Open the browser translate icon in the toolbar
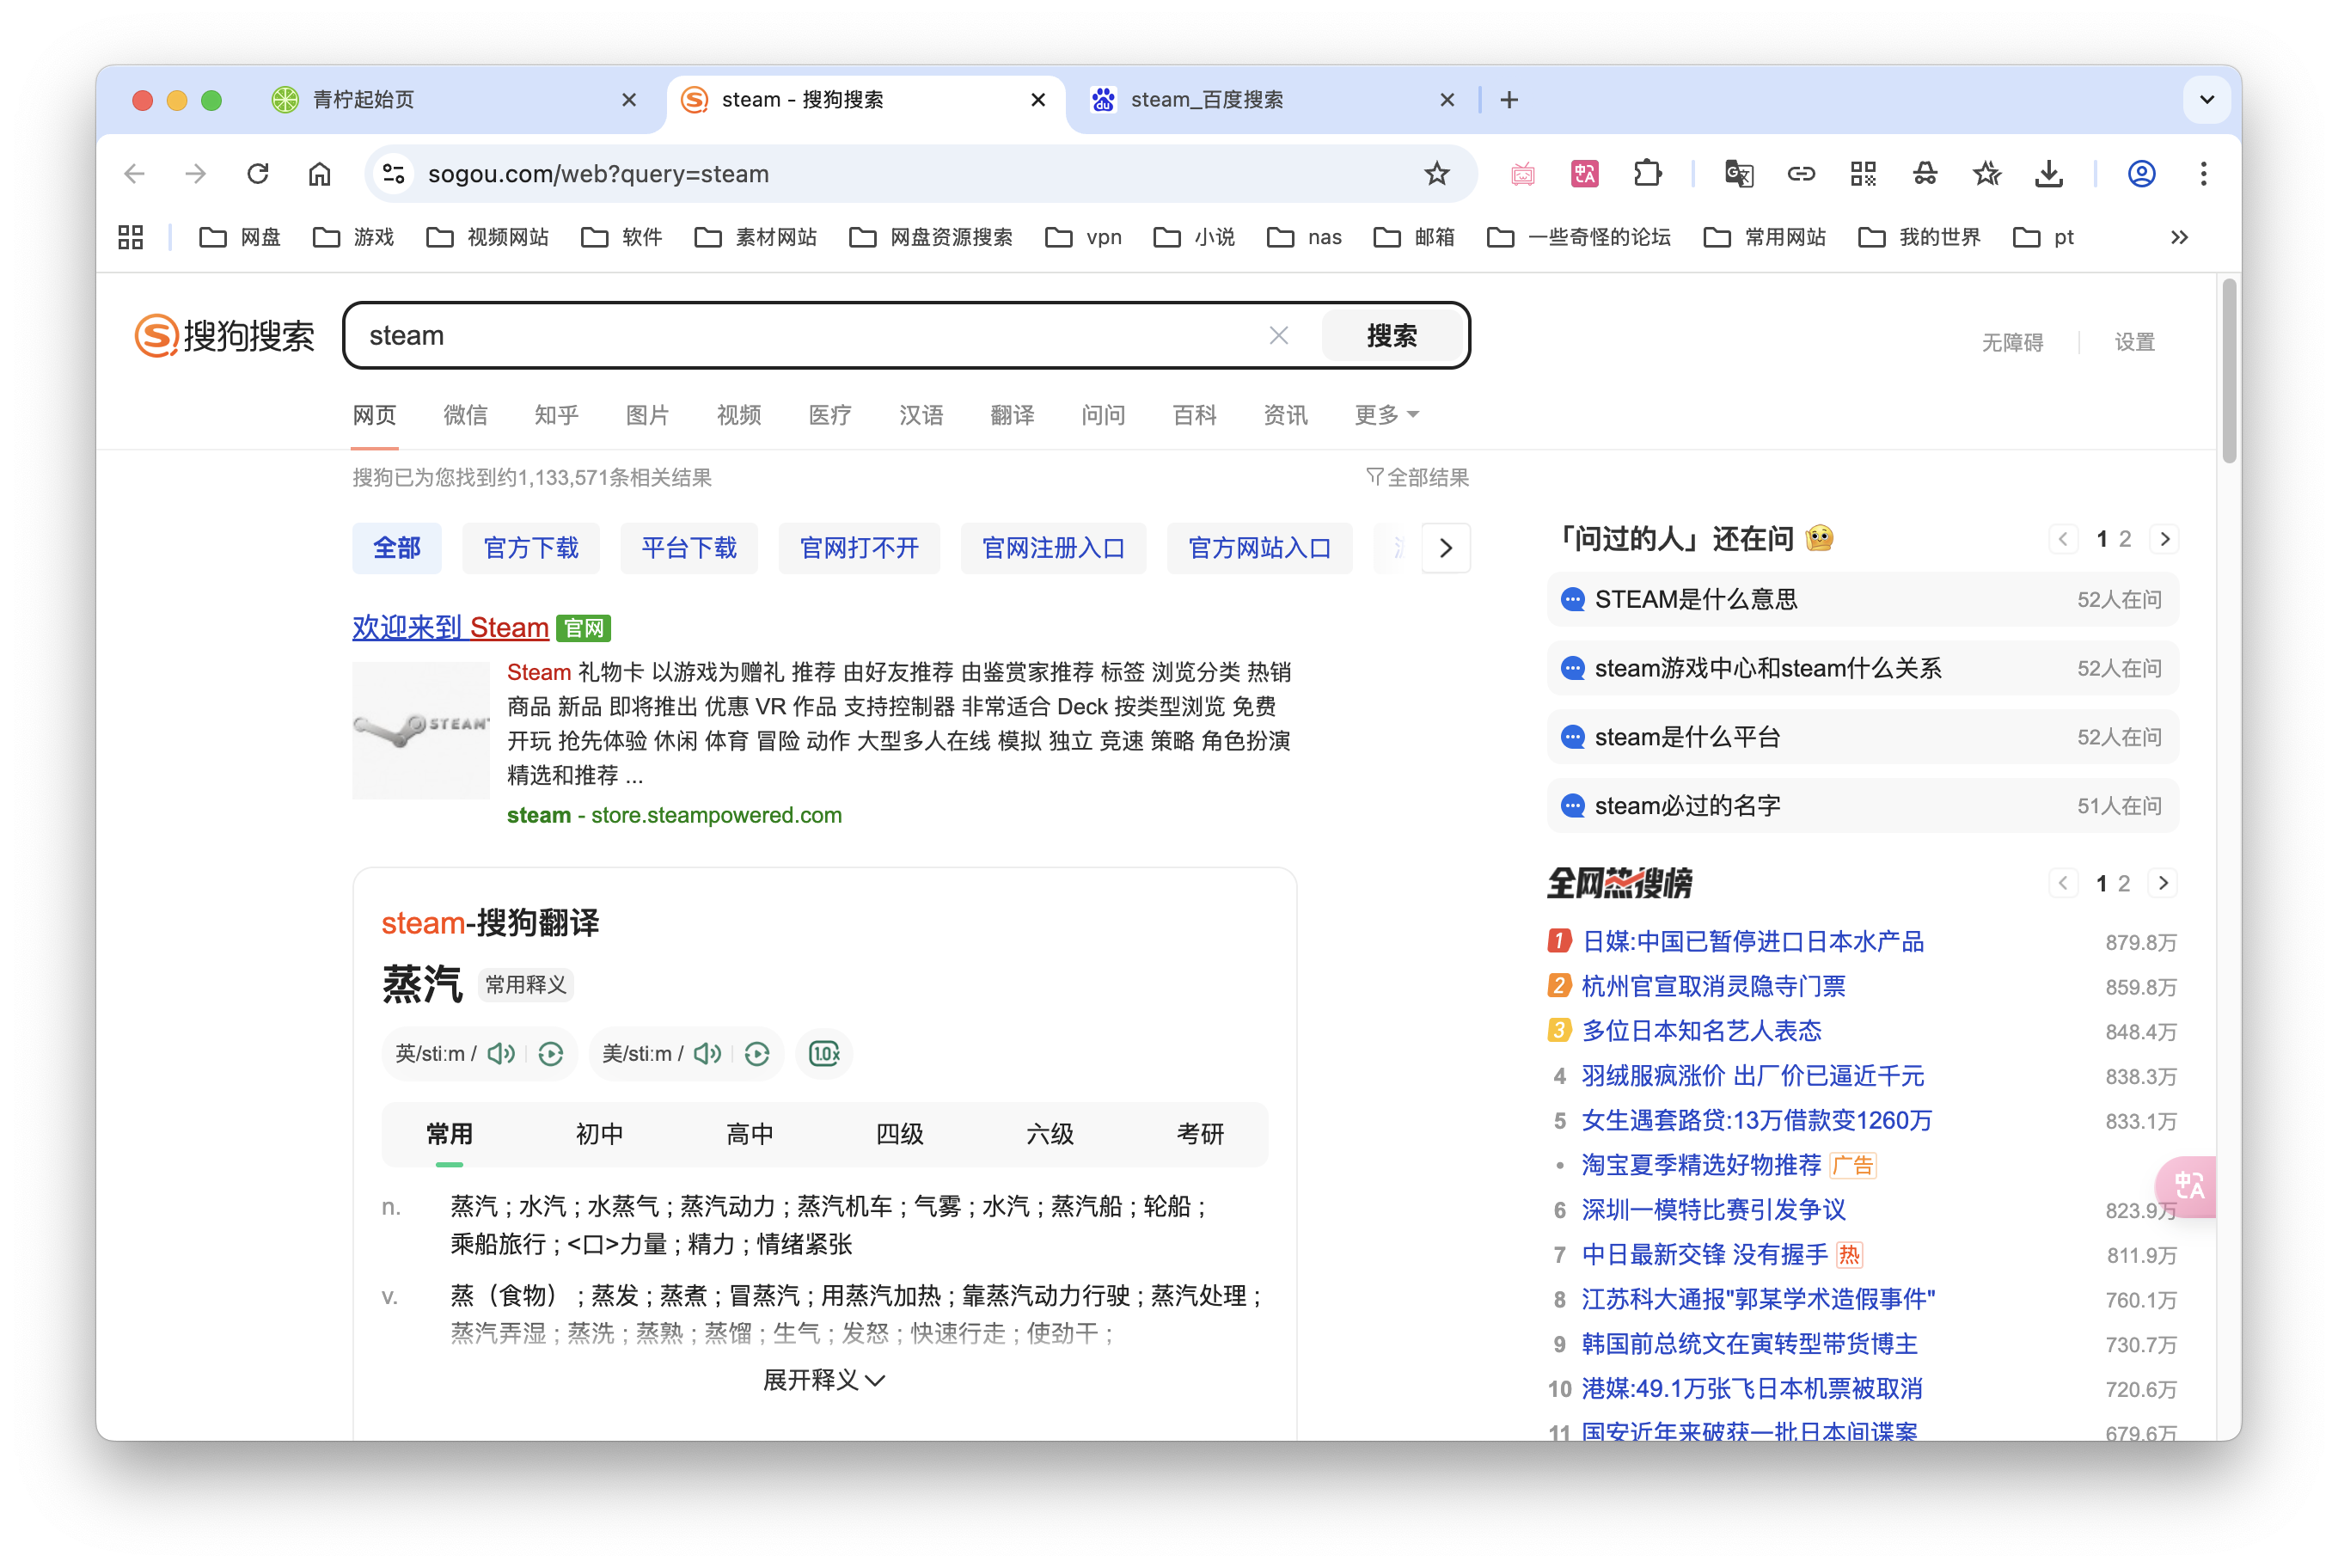Image resolution: width=2338 pixels, height=1568 pixels. (x=1738, y=173)
